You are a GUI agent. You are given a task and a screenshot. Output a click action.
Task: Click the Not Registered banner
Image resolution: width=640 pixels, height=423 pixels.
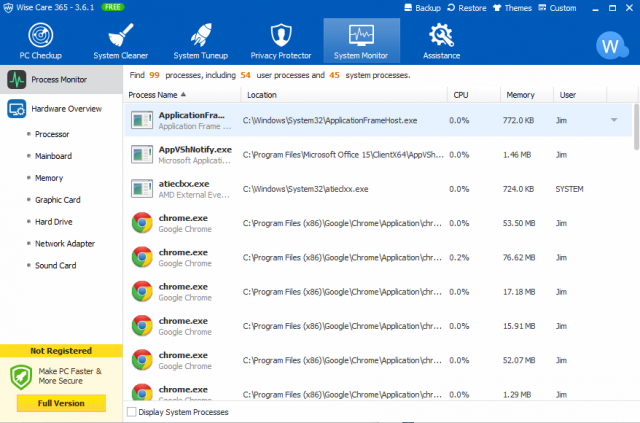coord(61,351)
